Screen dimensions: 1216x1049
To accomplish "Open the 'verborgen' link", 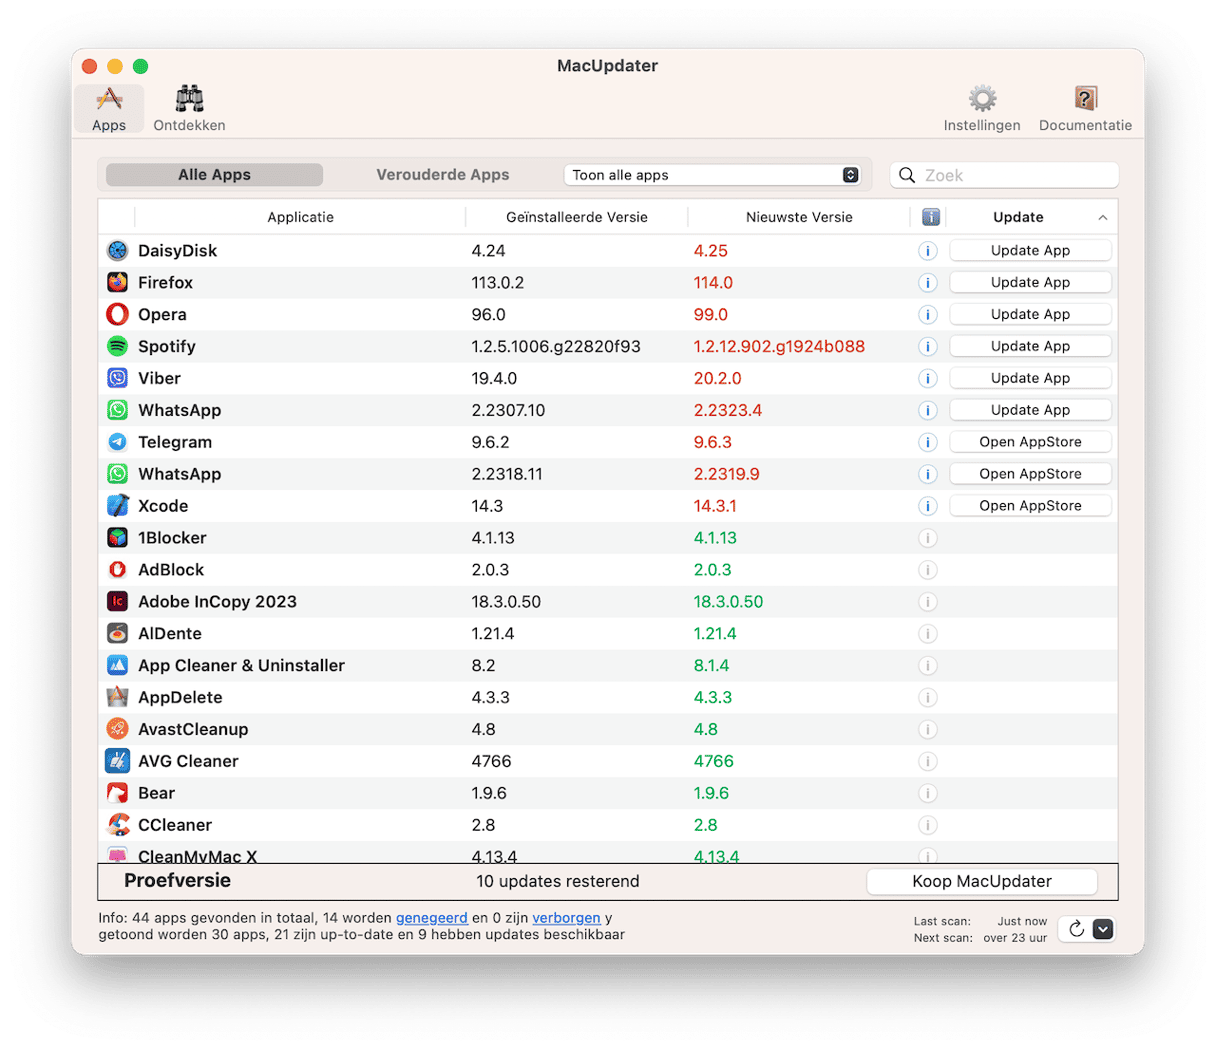I will 566,918.
